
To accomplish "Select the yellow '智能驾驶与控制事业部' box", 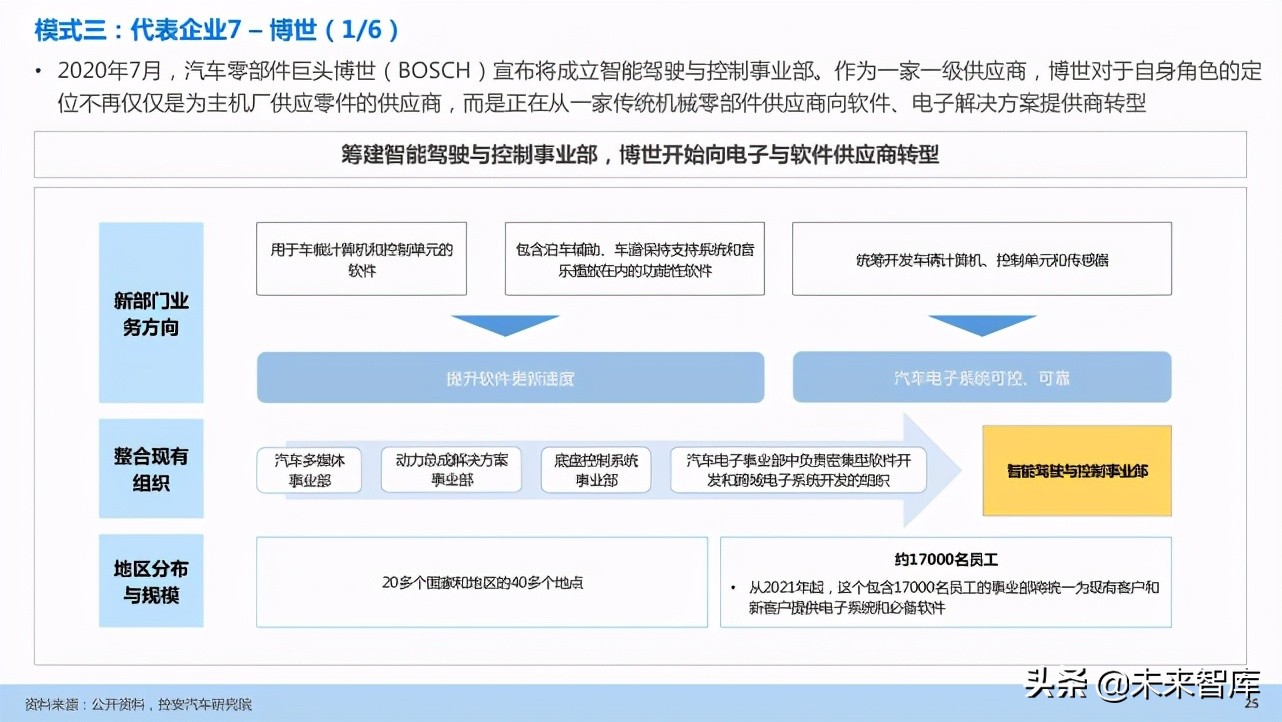I will pyautogui.click(x=1077, y=470).
